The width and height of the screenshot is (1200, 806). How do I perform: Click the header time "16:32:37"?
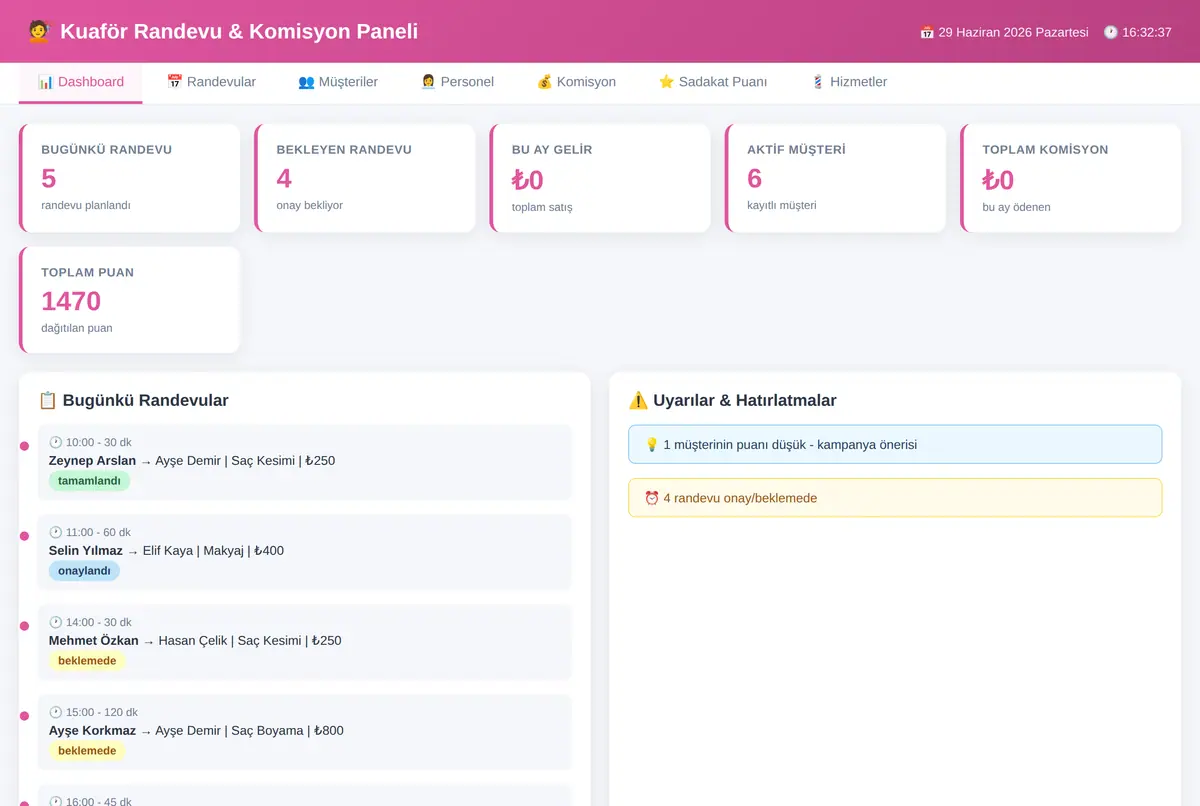[1147, 32]
